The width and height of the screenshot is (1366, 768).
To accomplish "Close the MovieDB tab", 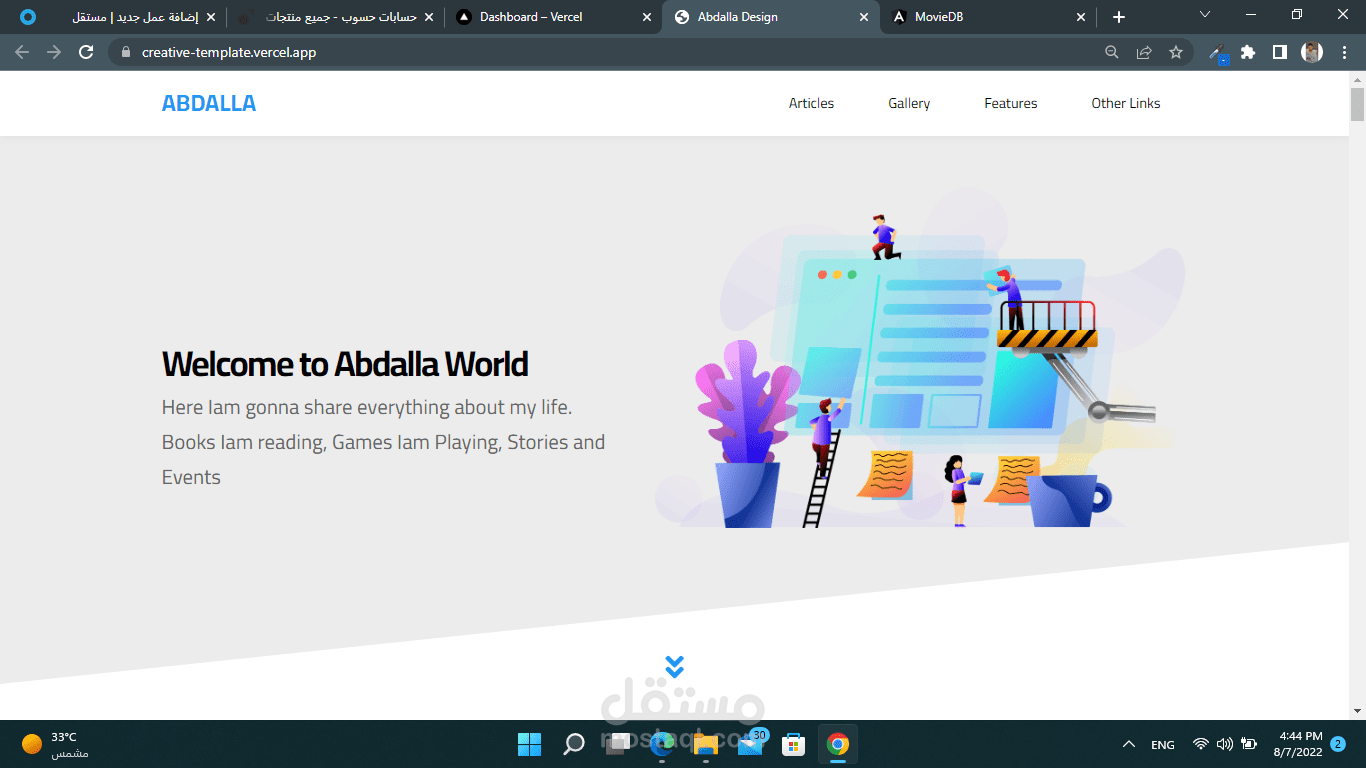I will pos(1081,17).
